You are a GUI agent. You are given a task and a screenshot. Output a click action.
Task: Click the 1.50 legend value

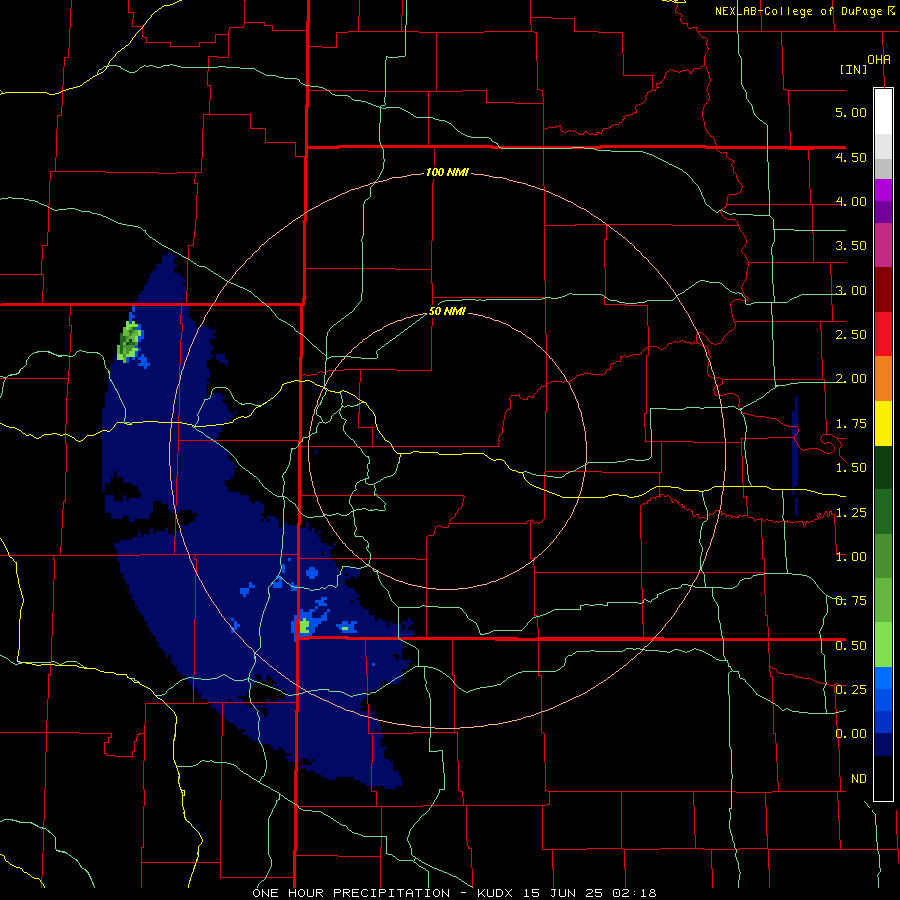[851, 468]
